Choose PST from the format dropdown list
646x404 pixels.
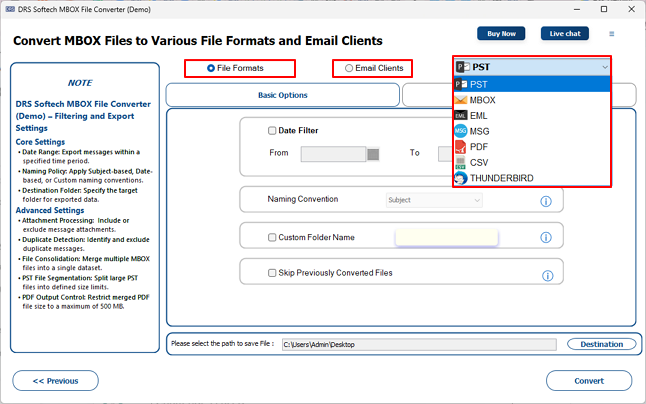[x=531, y=84]
